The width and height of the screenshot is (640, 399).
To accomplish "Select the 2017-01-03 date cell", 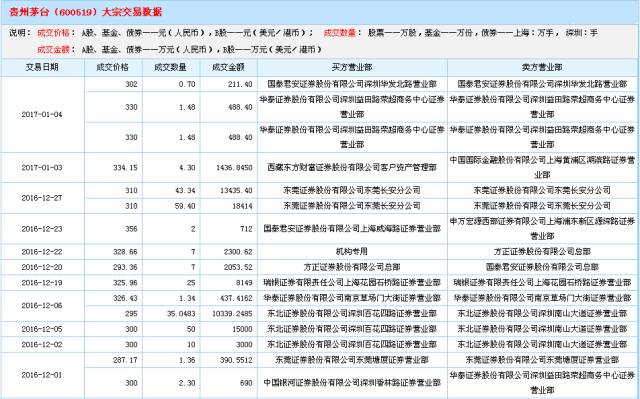I will (42, 168).
